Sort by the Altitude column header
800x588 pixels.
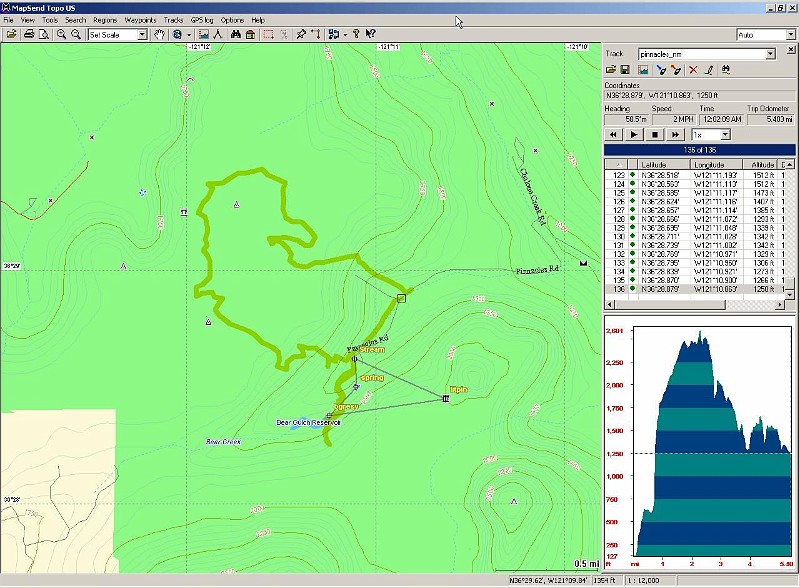[x=759, y=164]
